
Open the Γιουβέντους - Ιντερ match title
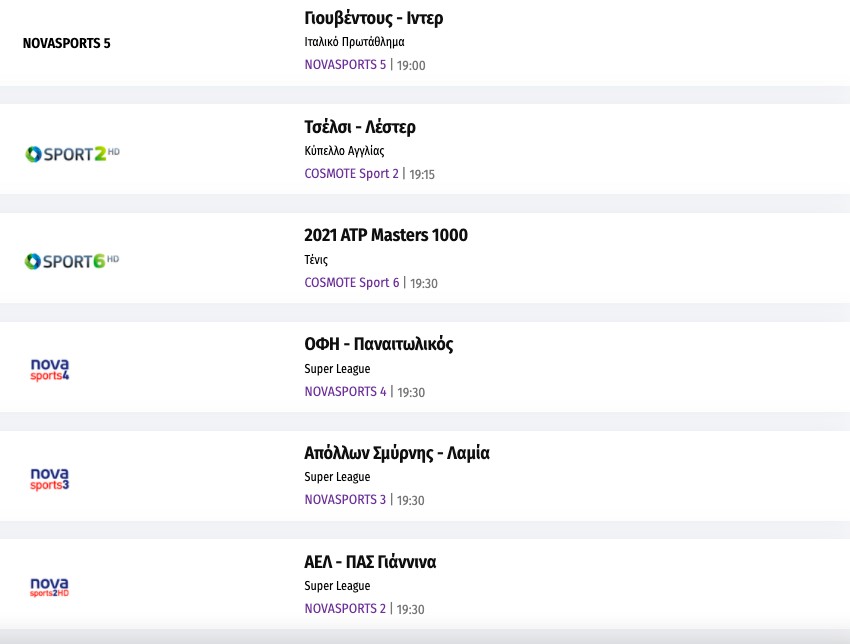[x=373, y=18]
